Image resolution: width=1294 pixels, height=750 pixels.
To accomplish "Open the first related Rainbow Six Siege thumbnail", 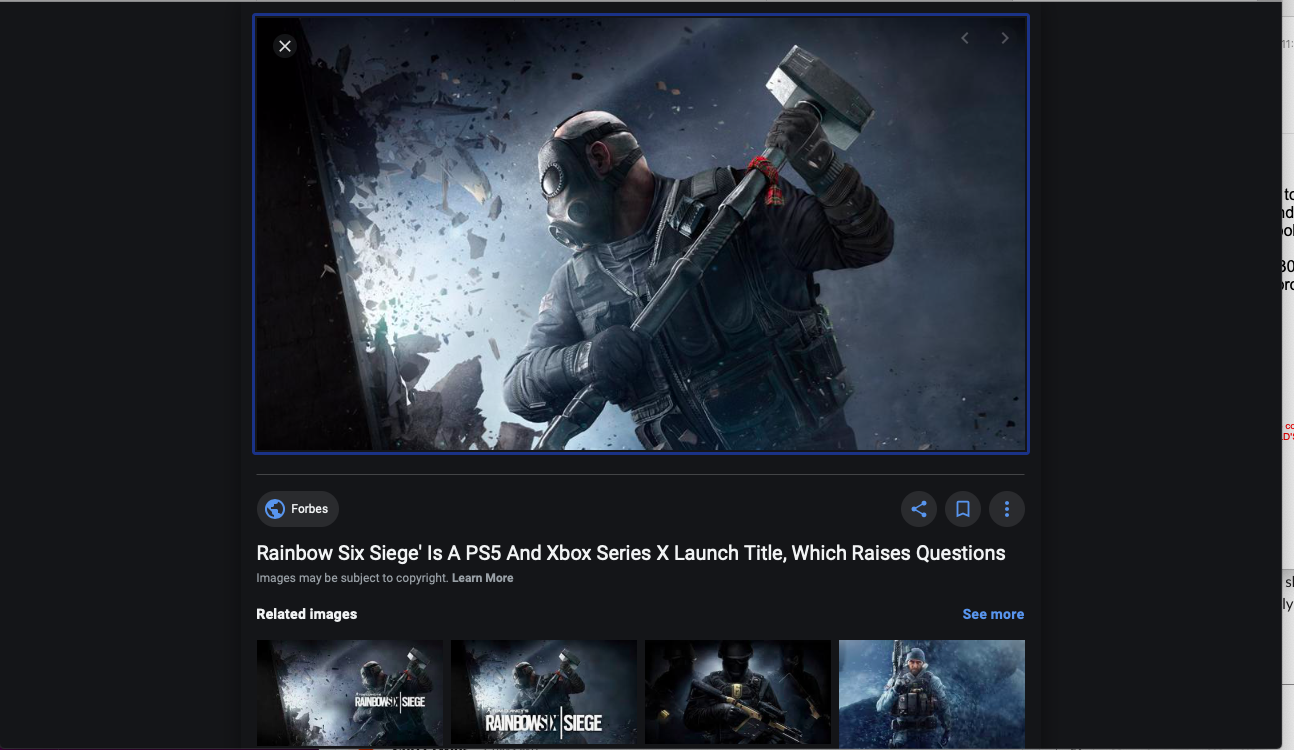I will [x=349, y=692].
